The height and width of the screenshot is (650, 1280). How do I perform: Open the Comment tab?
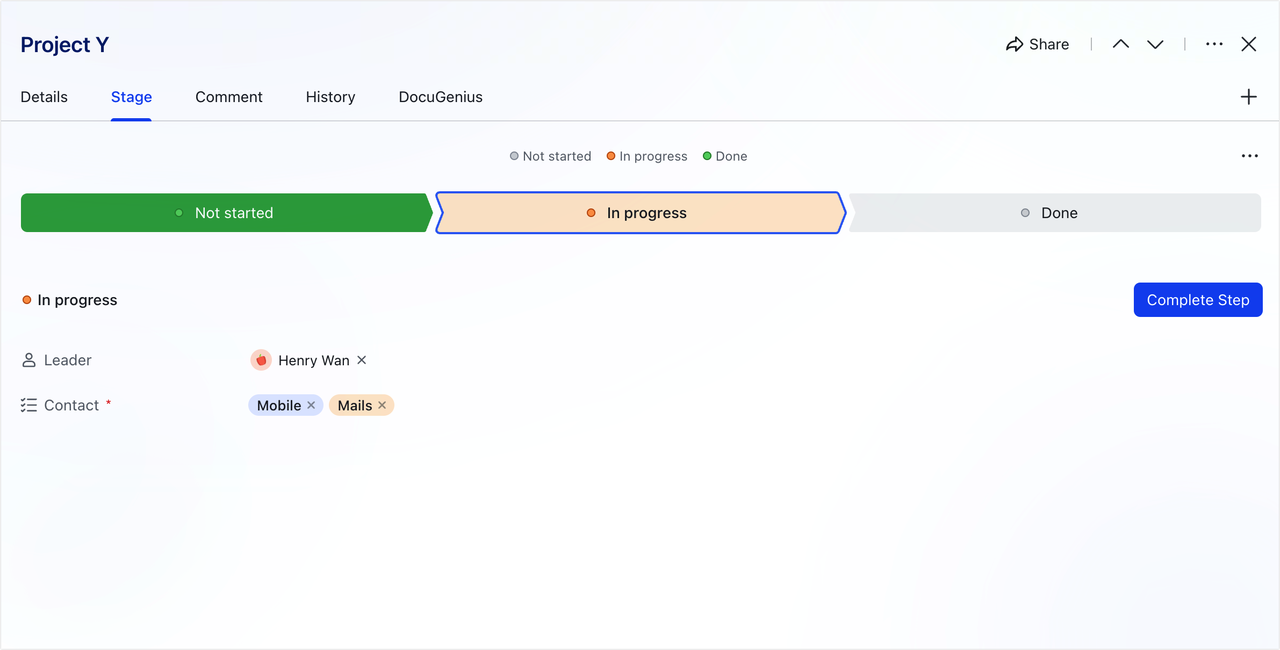[x=229, y=97]
